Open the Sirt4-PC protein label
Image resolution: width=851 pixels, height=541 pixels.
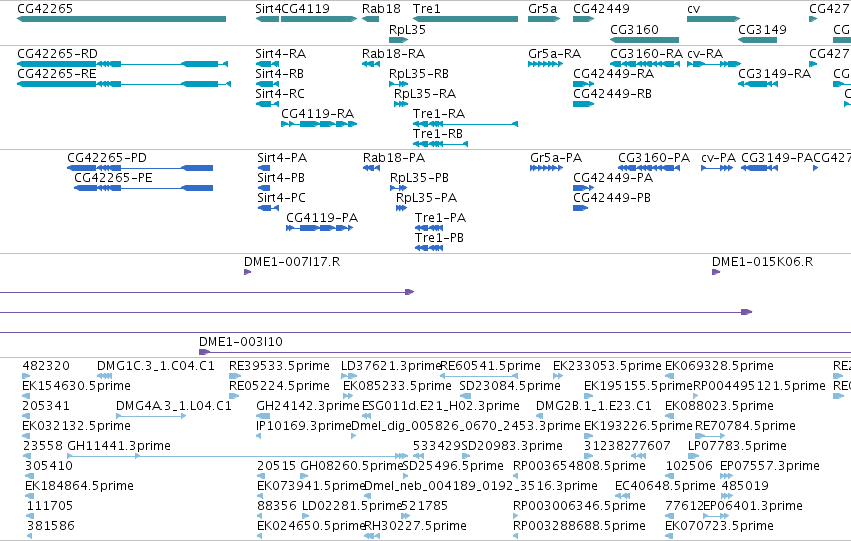(282, 198)
